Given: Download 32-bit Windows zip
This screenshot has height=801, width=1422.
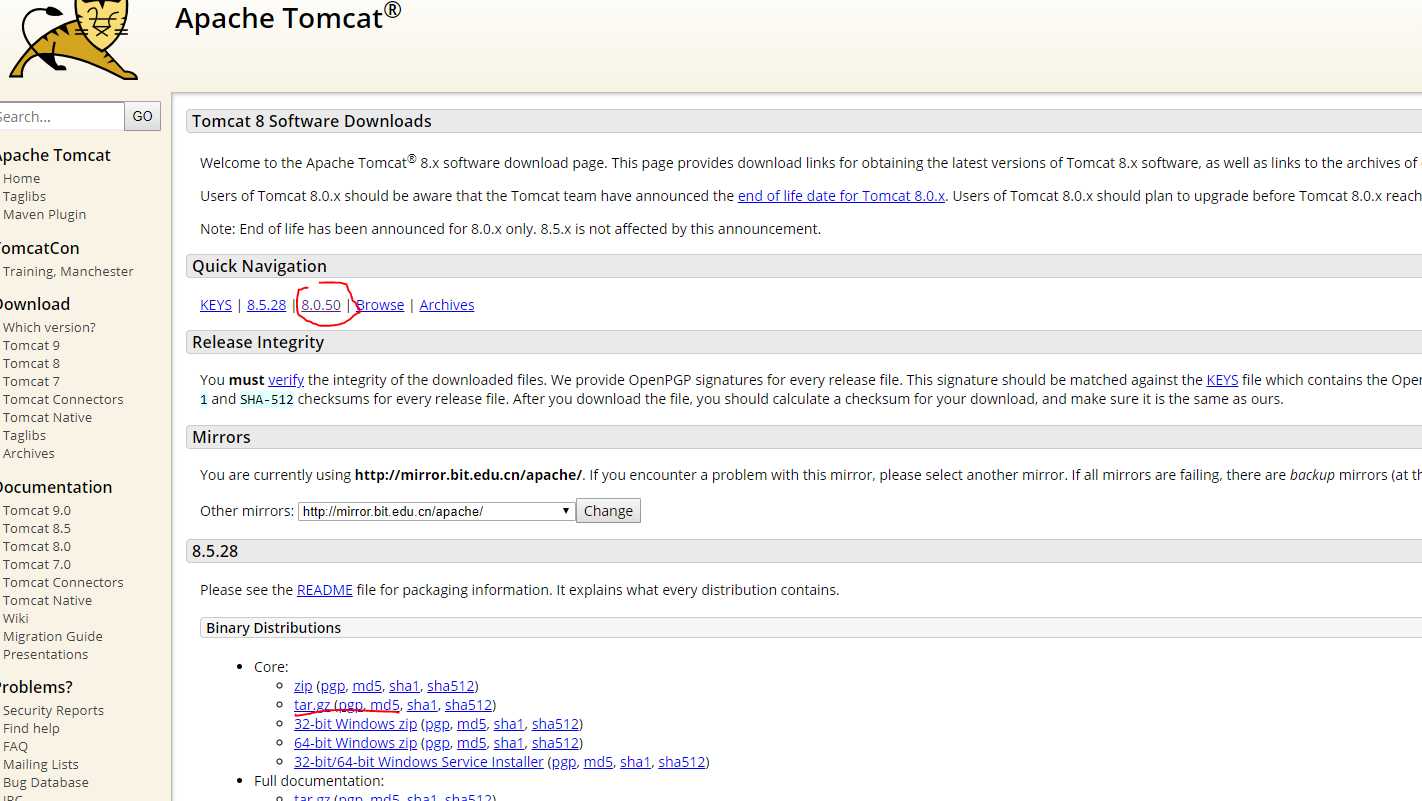Looking at the screenshot, I should point(356,724).
